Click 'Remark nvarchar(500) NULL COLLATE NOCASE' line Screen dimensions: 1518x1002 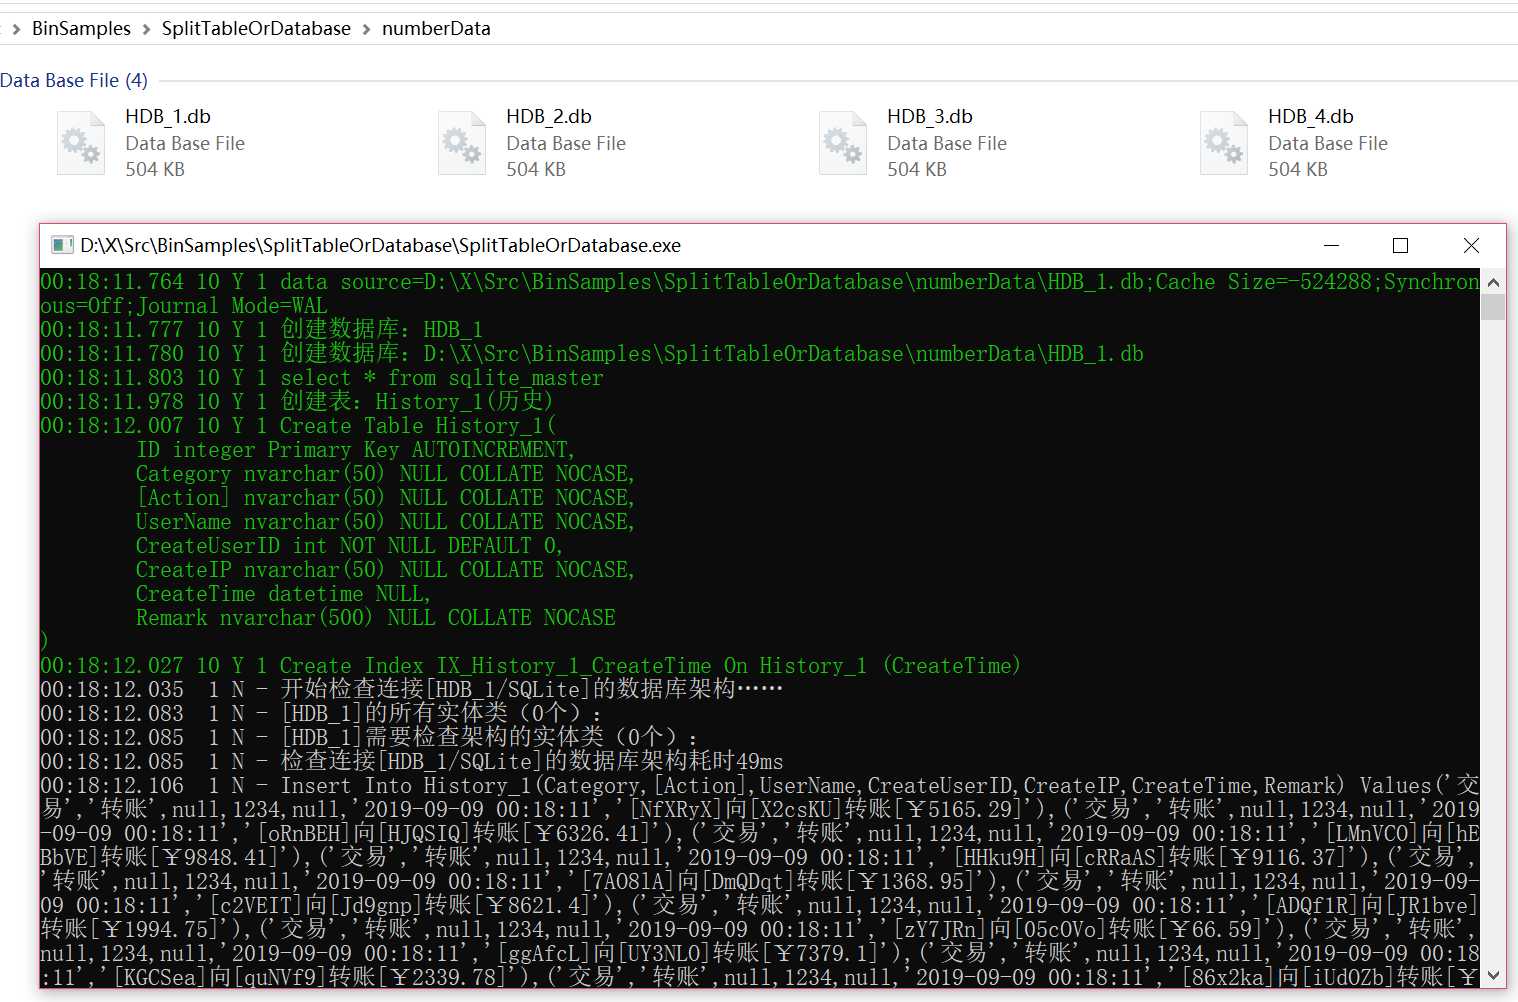(x=376, y=618)
